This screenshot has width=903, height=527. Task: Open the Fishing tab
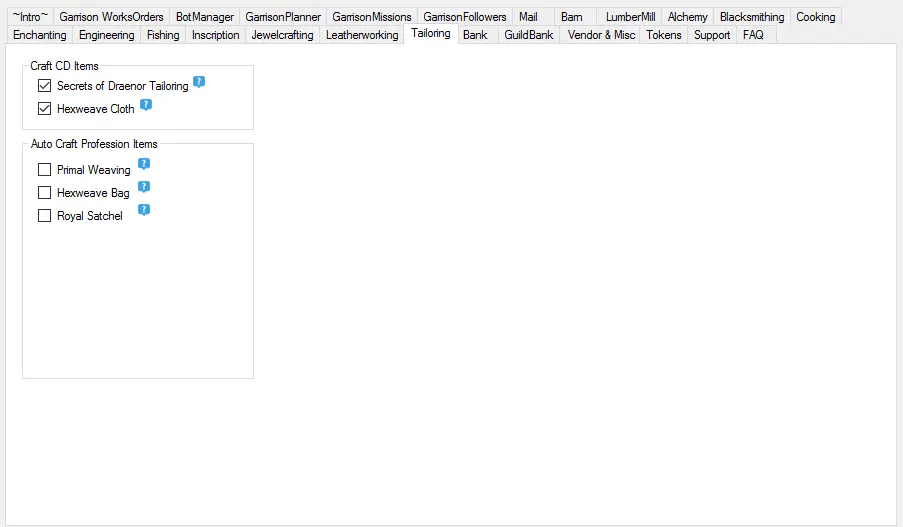pos(163,35)
